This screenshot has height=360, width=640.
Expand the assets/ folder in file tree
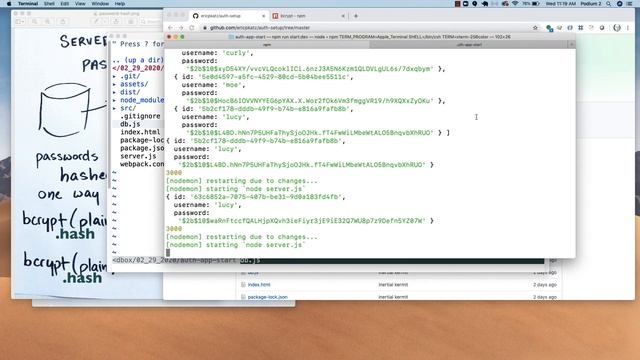point(131,84)
